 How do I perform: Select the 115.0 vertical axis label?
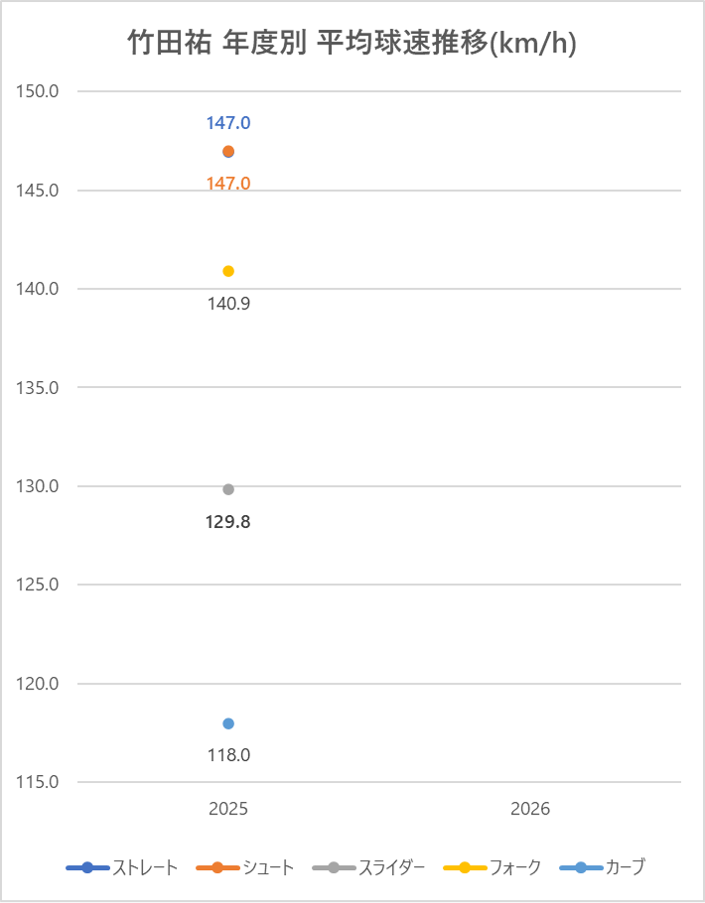click(39, 782)
